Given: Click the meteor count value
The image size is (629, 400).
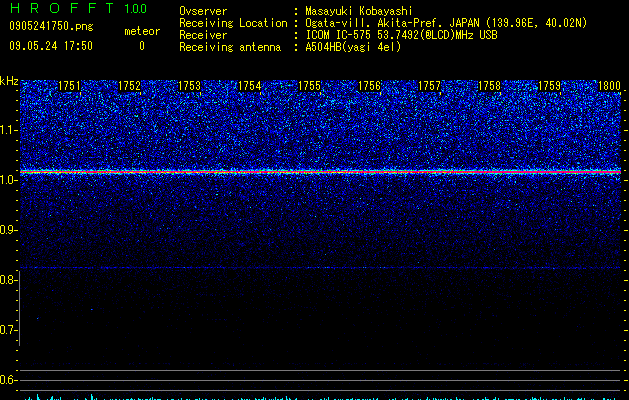Looking at the screenshot, I should (142, 46).
